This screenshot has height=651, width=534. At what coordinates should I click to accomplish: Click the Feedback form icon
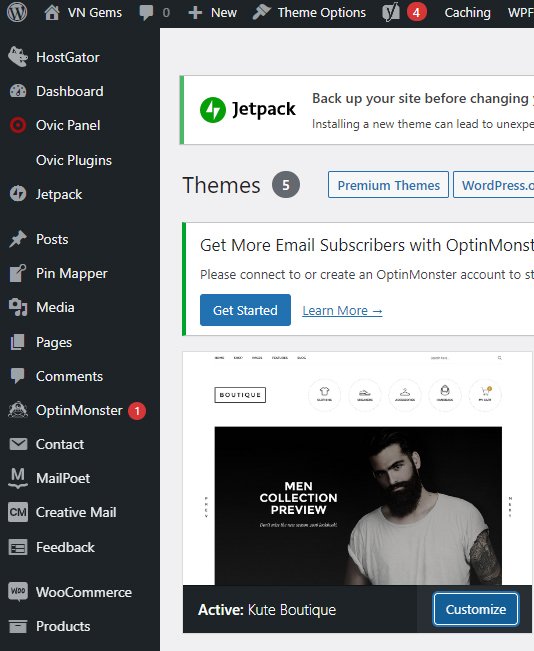pyautogui.click(x=18, y=547)
